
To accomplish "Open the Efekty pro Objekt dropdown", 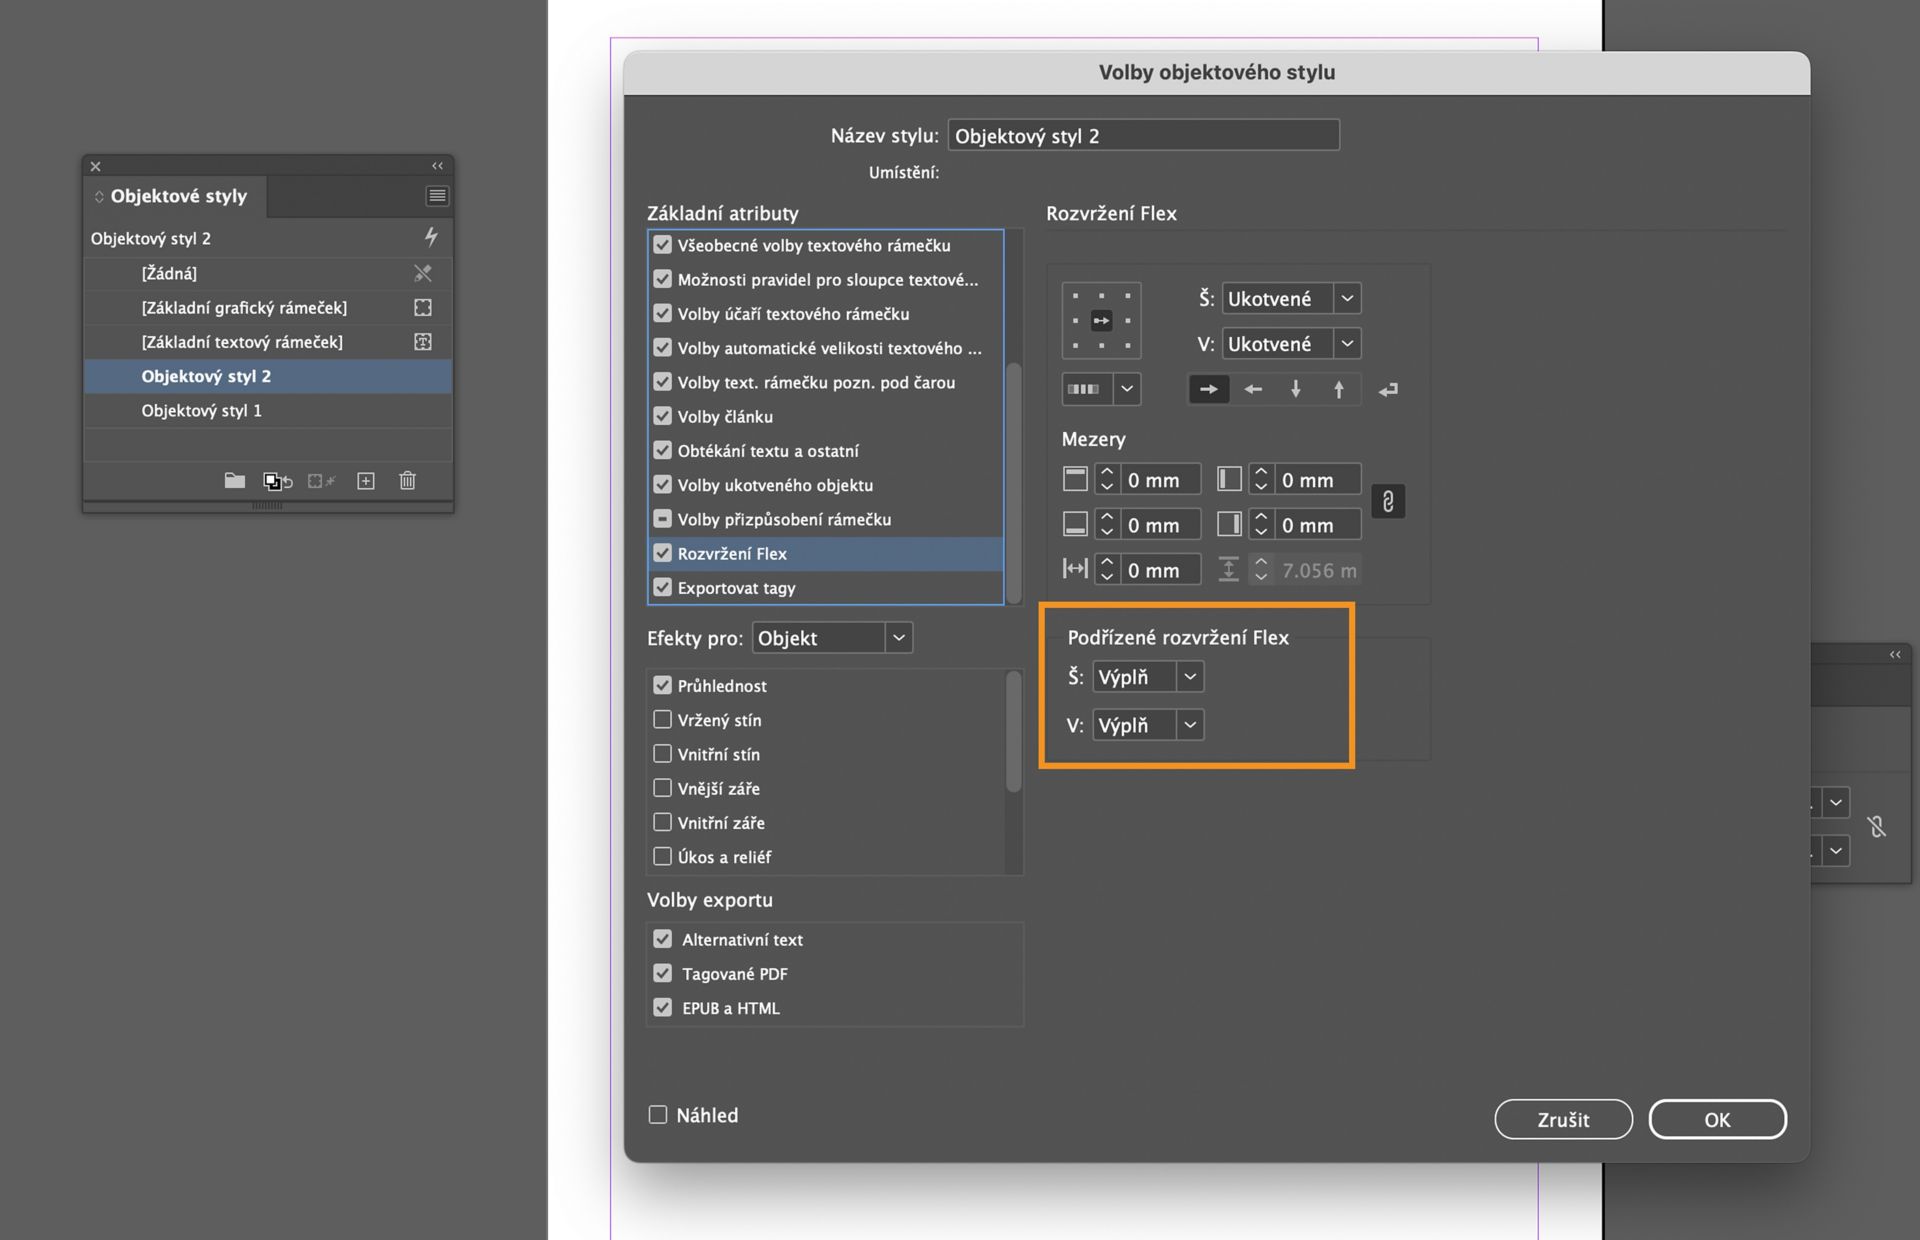I will pos(832,638).
